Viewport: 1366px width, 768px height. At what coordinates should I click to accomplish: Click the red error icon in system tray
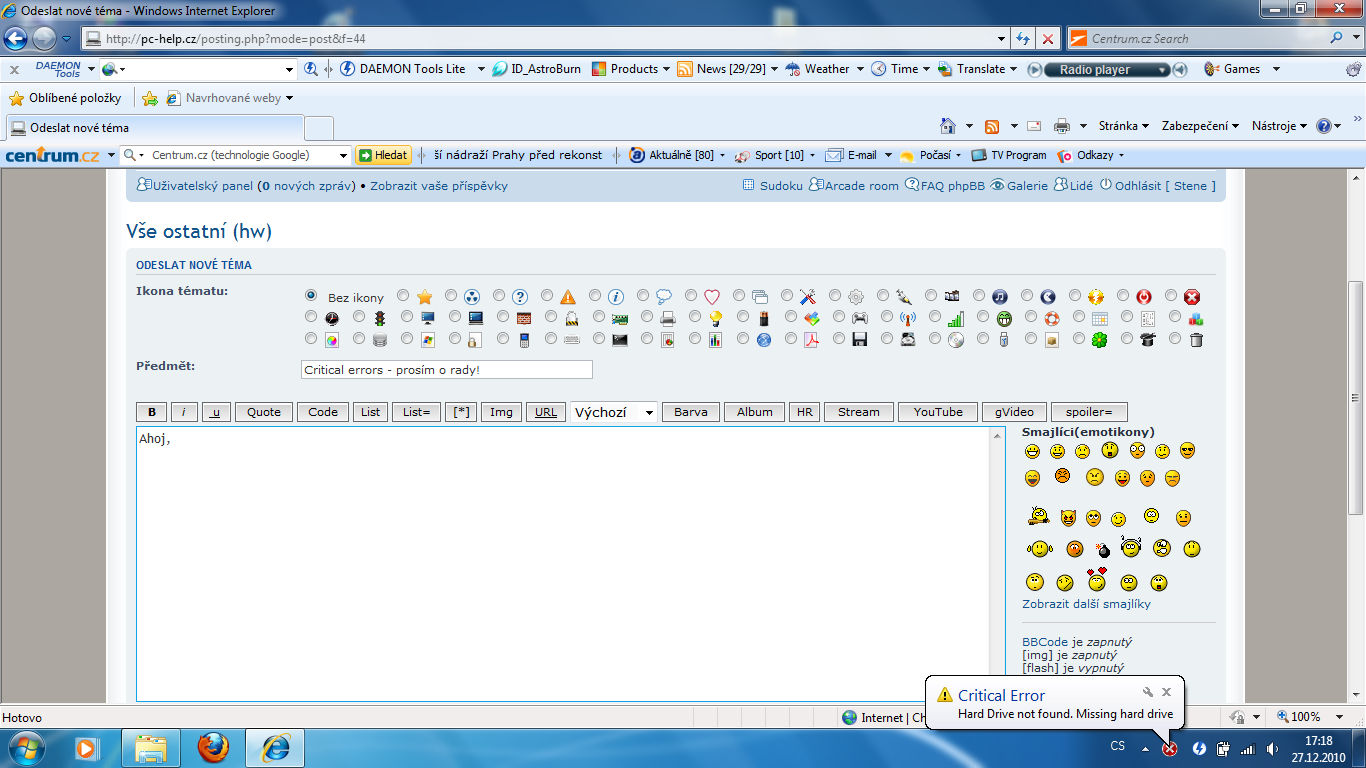coord(1169,748)
